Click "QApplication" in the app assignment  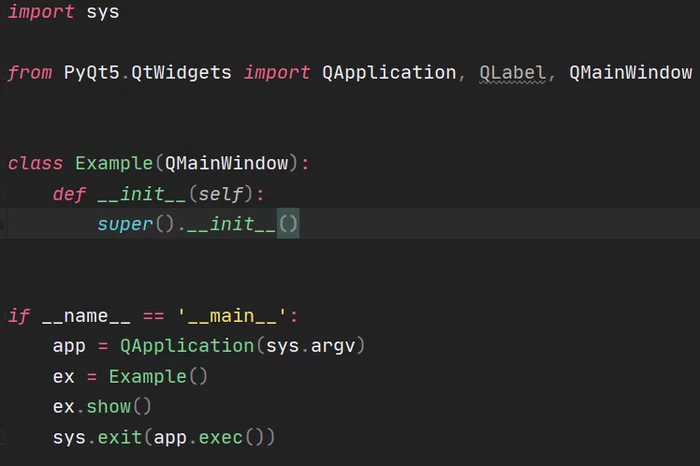point(187,346)
